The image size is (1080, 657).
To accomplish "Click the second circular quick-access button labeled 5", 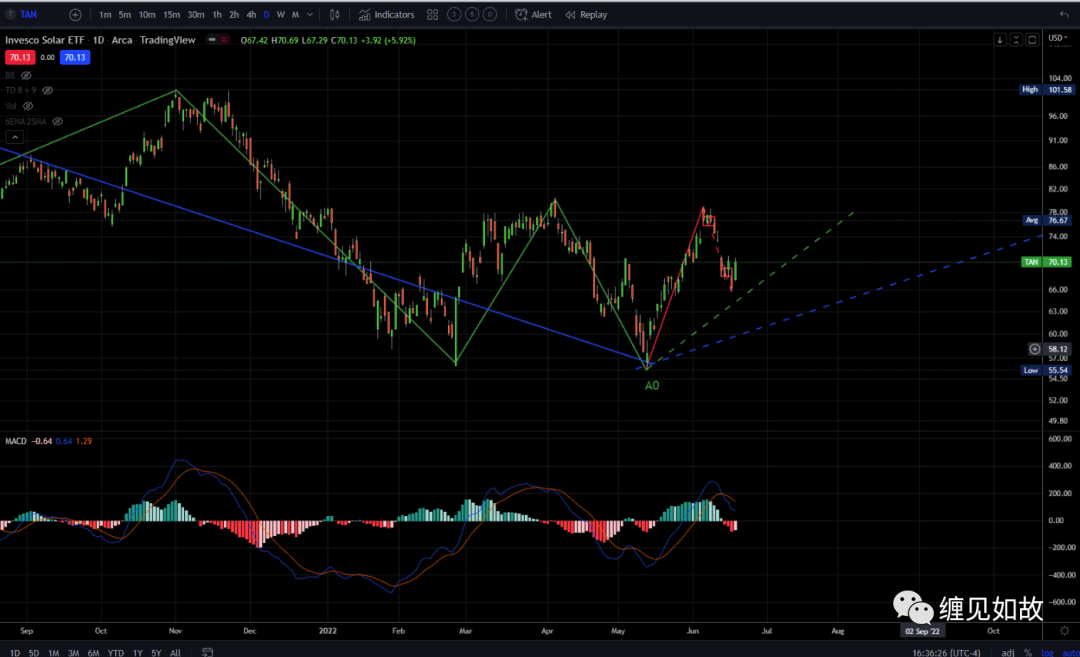I will click(x=472, y=14).
